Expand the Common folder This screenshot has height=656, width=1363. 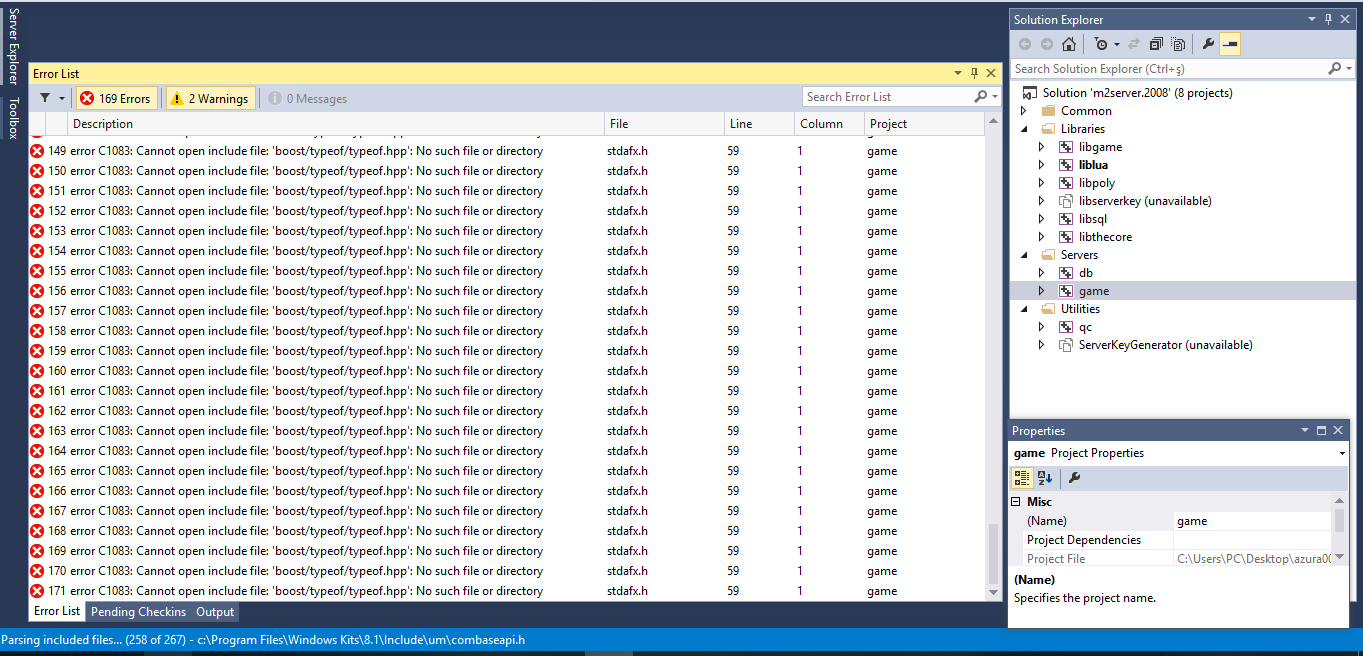pos(1024,111)
